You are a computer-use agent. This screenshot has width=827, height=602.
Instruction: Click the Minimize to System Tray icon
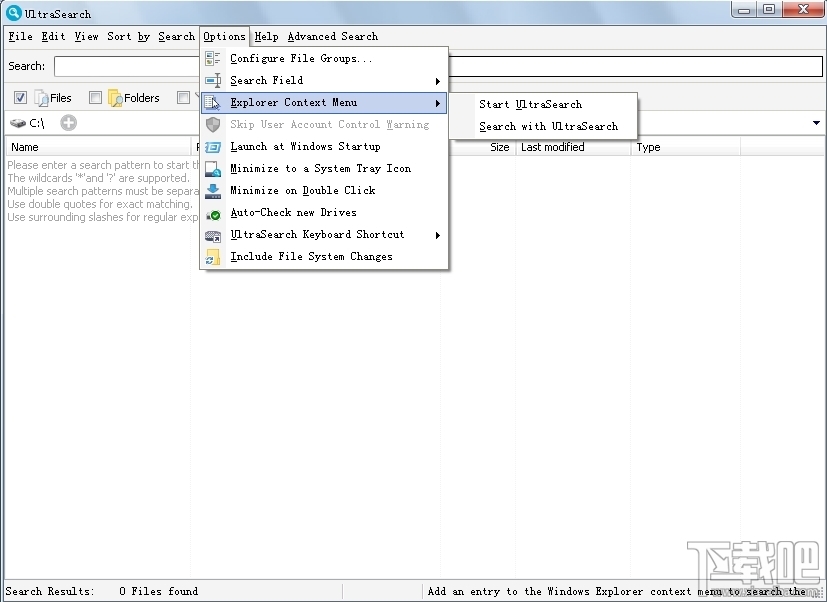click(x=213, y=169)
